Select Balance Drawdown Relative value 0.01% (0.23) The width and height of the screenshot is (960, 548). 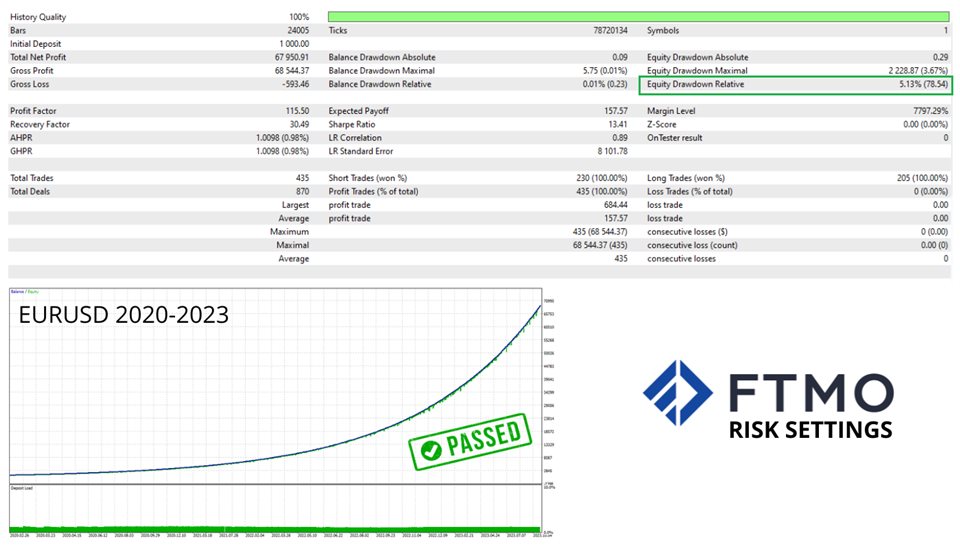click(605, 84)
